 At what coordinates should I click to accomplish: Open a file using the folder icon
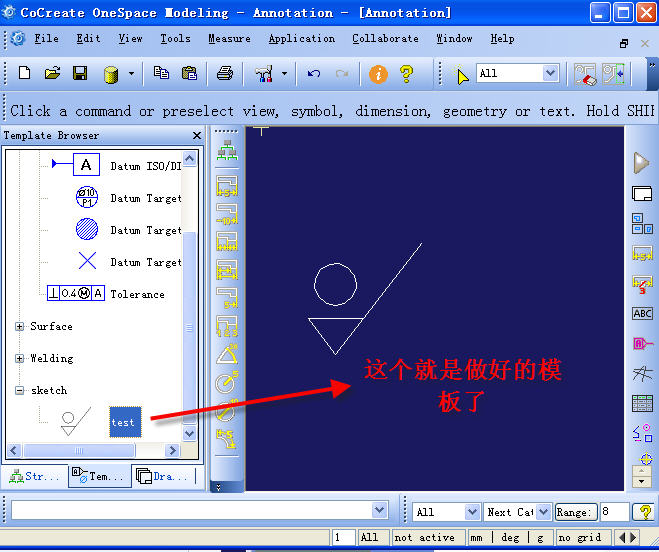53,74
